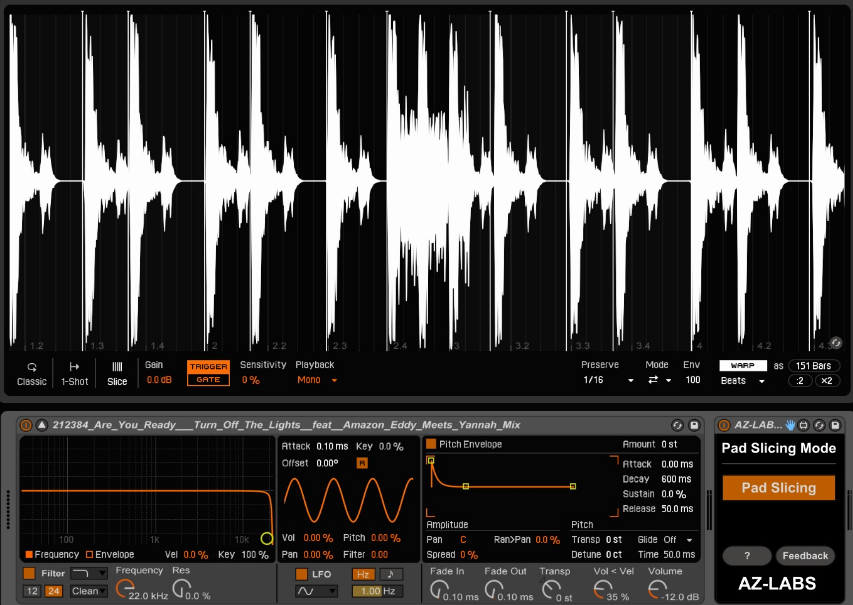The width and height of the screenshot is (853, 605).
Task: Click the LFO retrigger R button
Action: (361, 463)
